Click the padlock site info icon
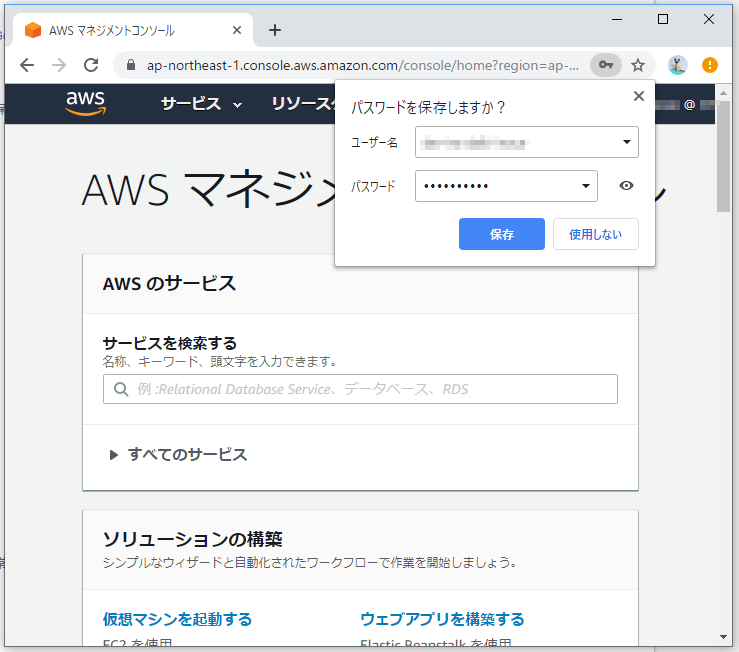This screenshot has width=739, height=652. (x=131, y=65)
